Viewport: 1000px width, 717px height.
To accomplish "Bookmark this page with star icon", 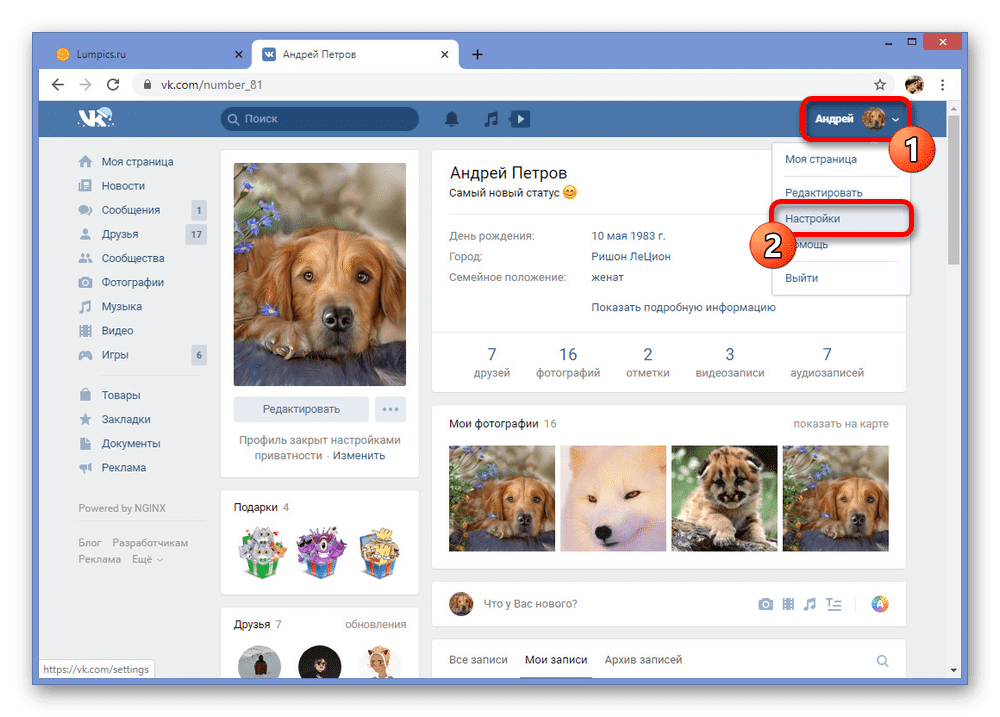I will [x=880, y=85].
